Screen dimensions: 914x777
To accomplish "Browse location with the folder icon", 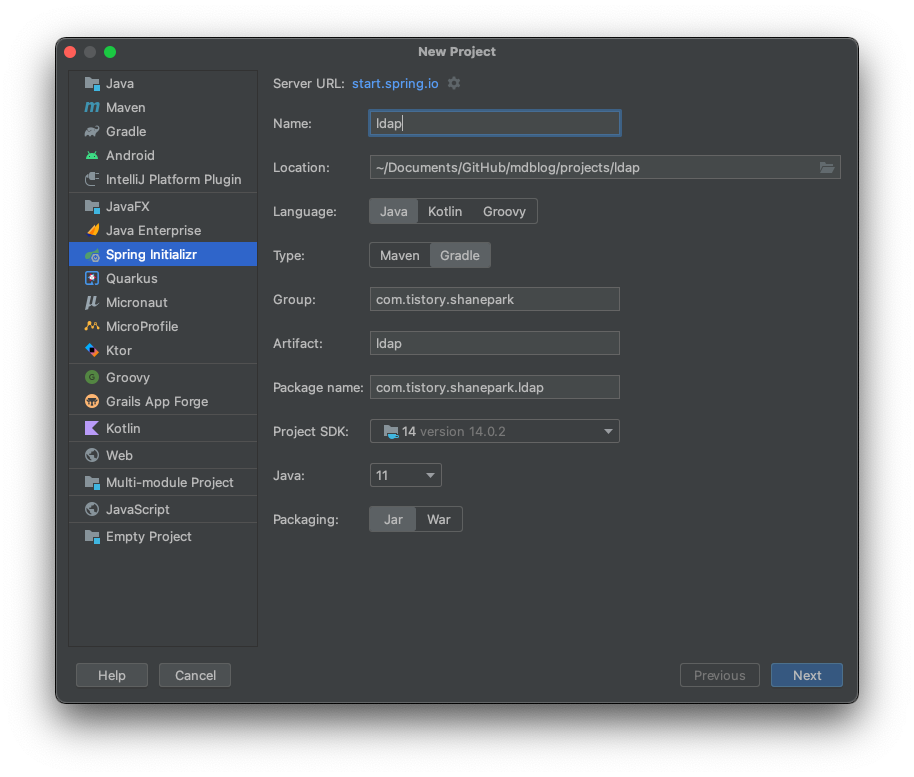I will 827,167.
